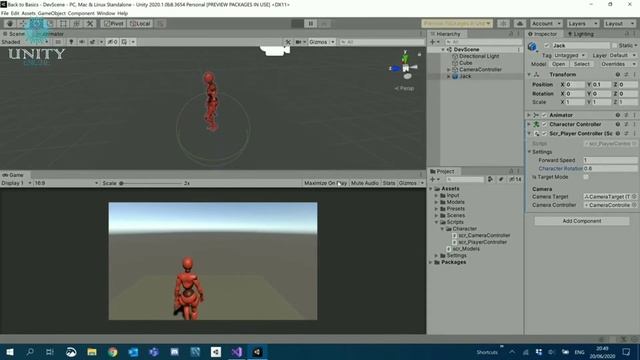Disable the Animator component checkbox
This screenshot has width=640, height=360.
coord(544,115)
